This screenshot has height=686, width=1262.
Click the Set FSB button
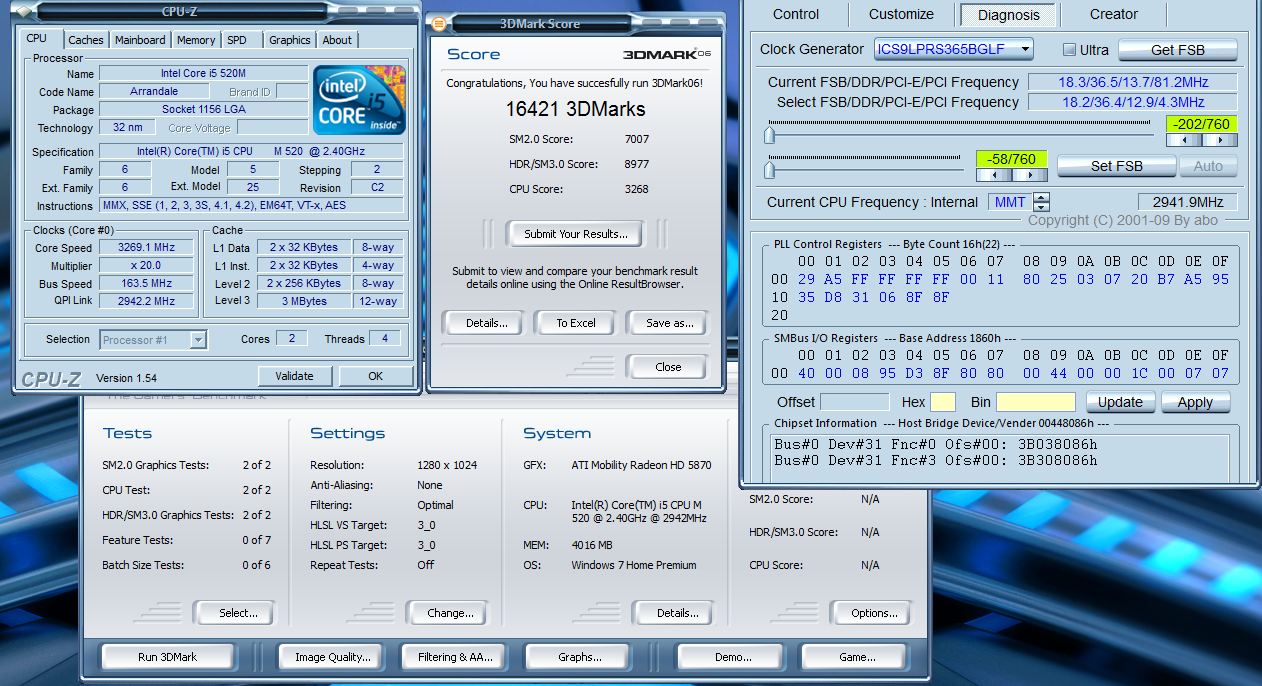(x=1116, y=166)
